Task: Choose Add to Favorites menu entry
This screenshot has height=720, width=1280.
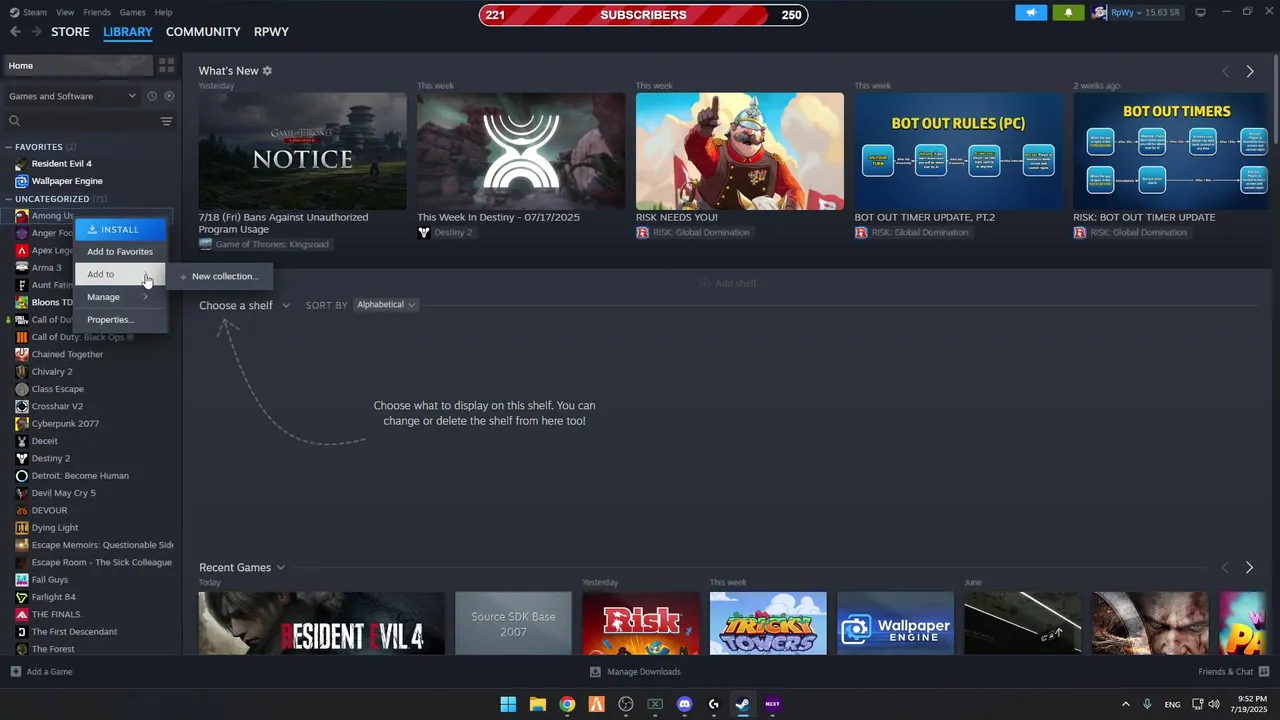Action: tap(120, 252)
